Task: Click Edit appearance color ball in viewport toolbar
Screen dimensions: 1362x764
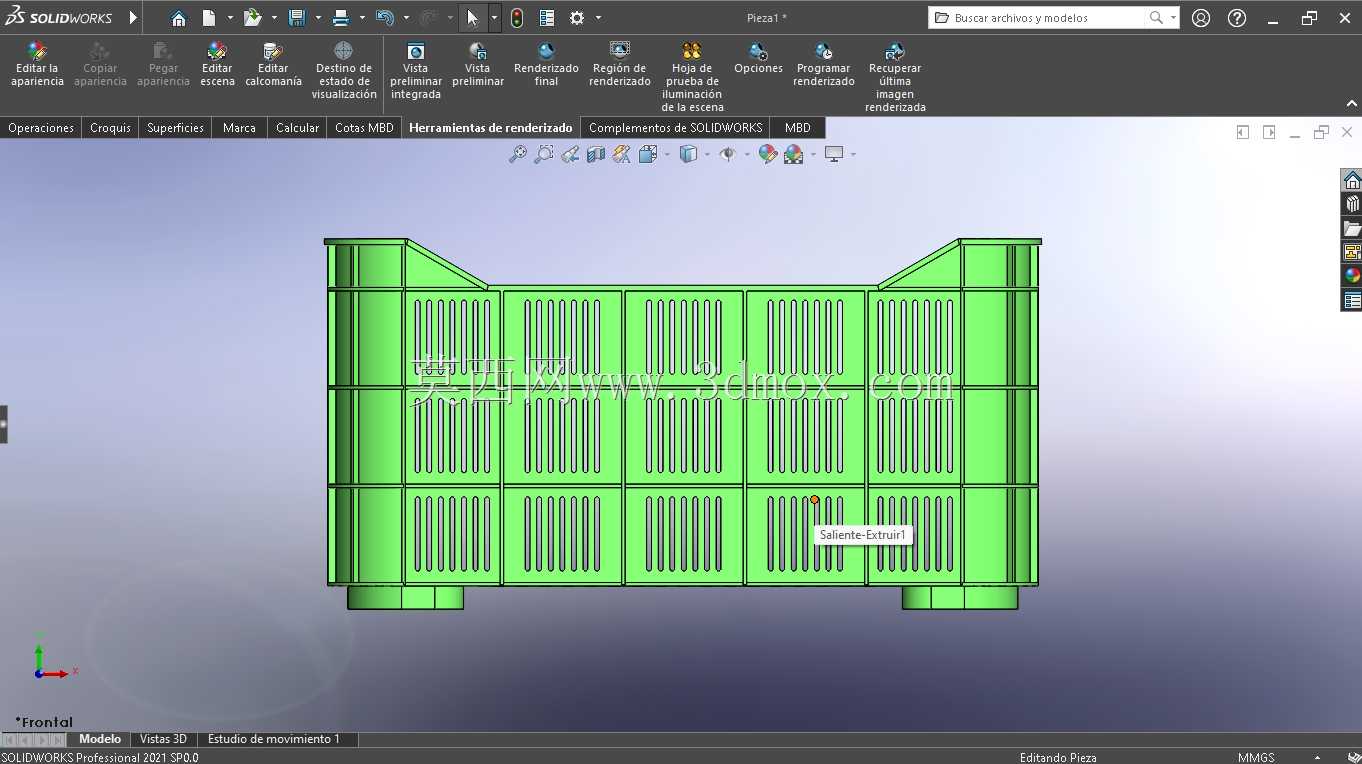Action: point(768,154)
